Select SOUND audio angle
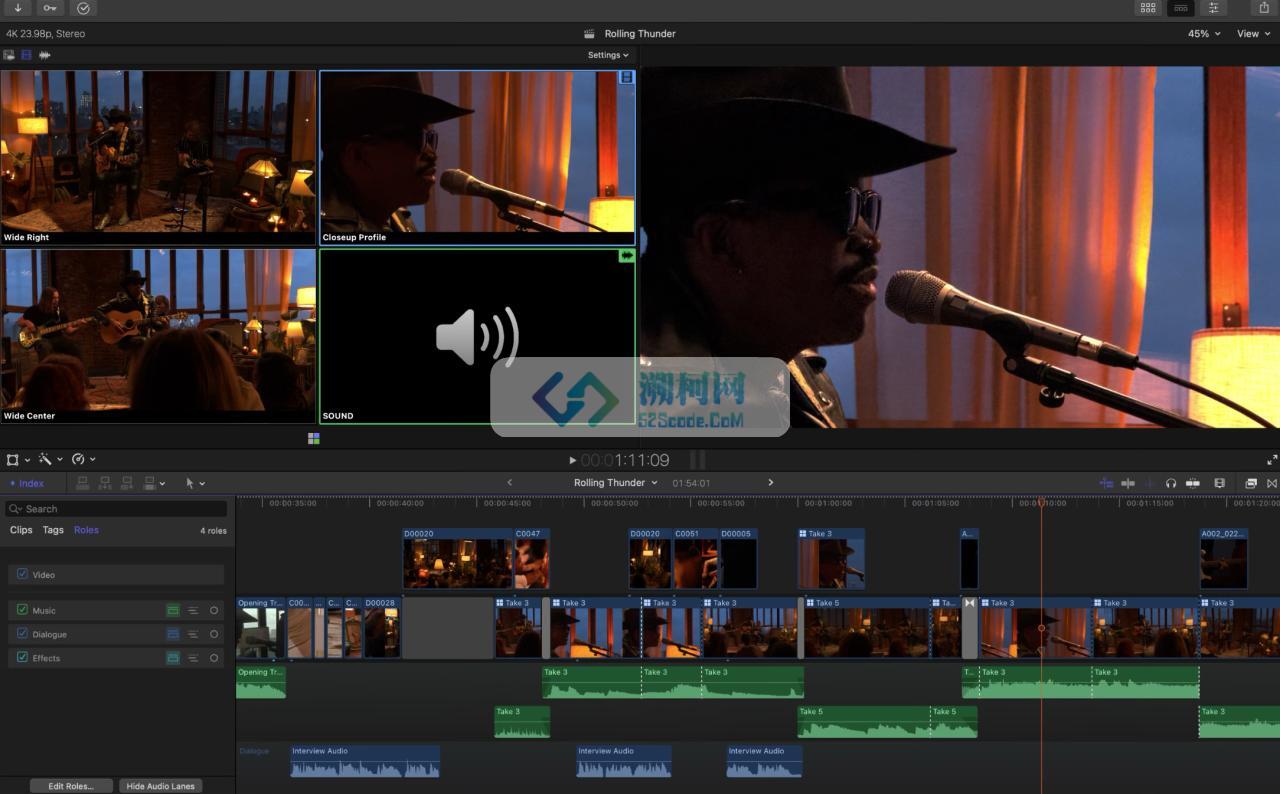The image size is (1280, 794). coord(477,336)
